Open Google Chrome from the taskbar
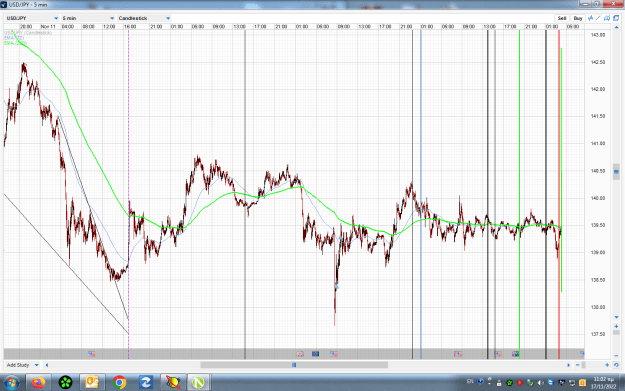 click(x=119, y=383)
